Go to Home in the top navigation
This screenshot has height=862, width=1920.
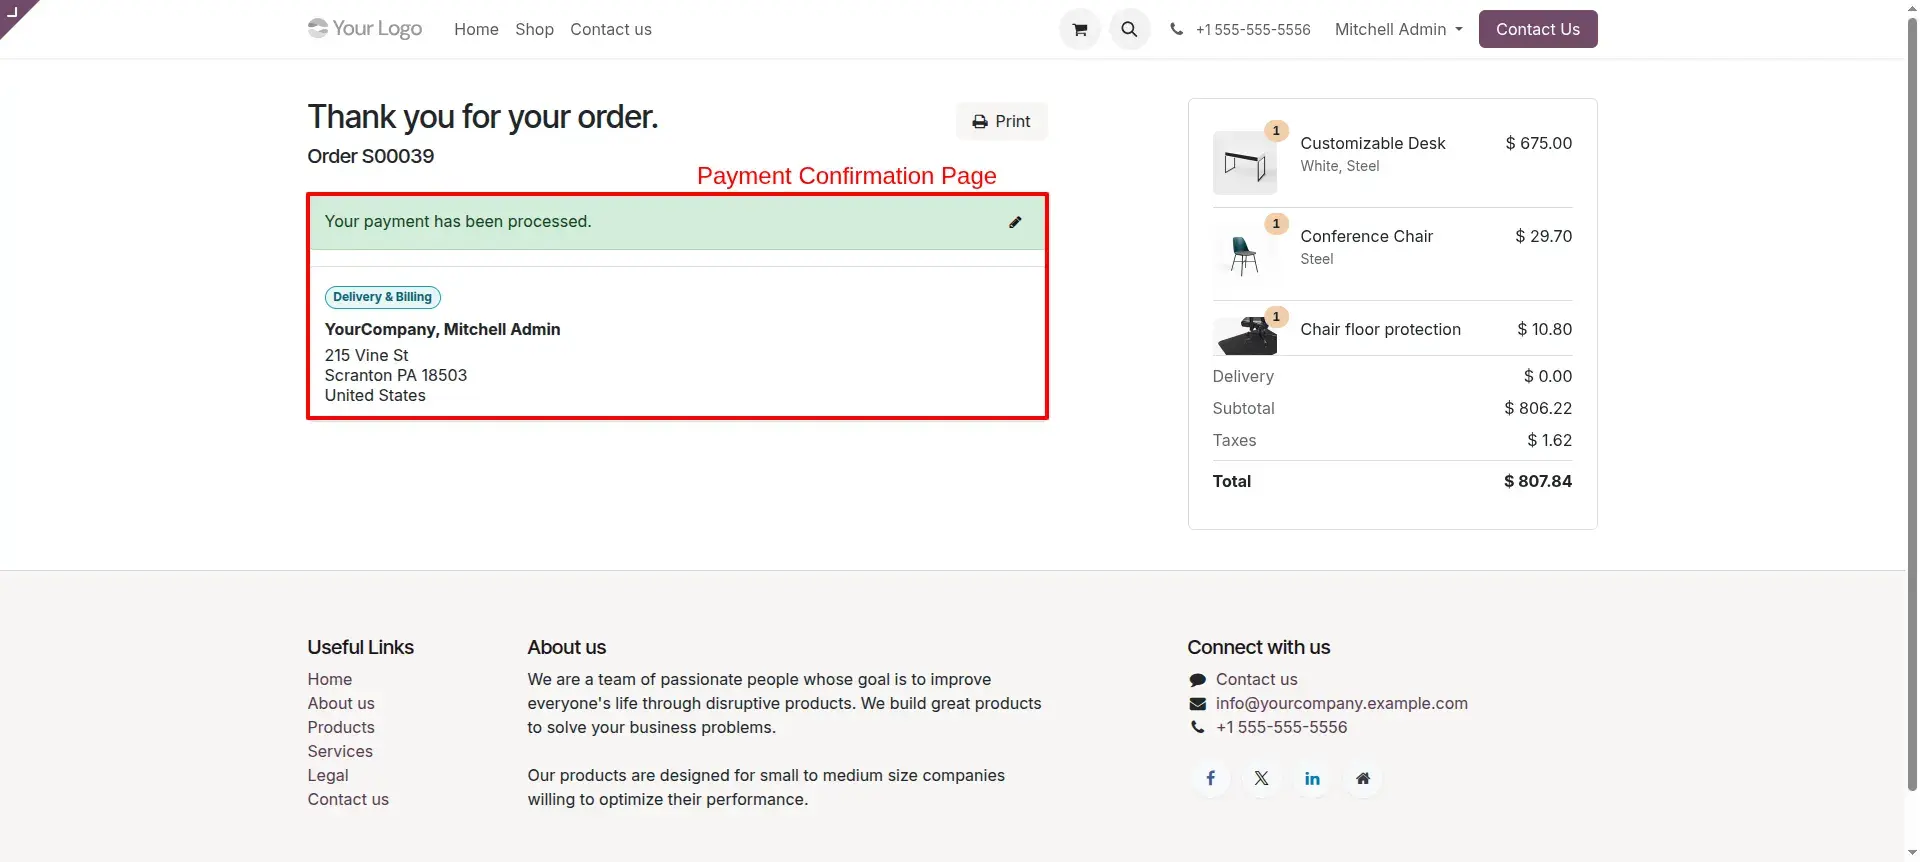click(x=476, y=29)
